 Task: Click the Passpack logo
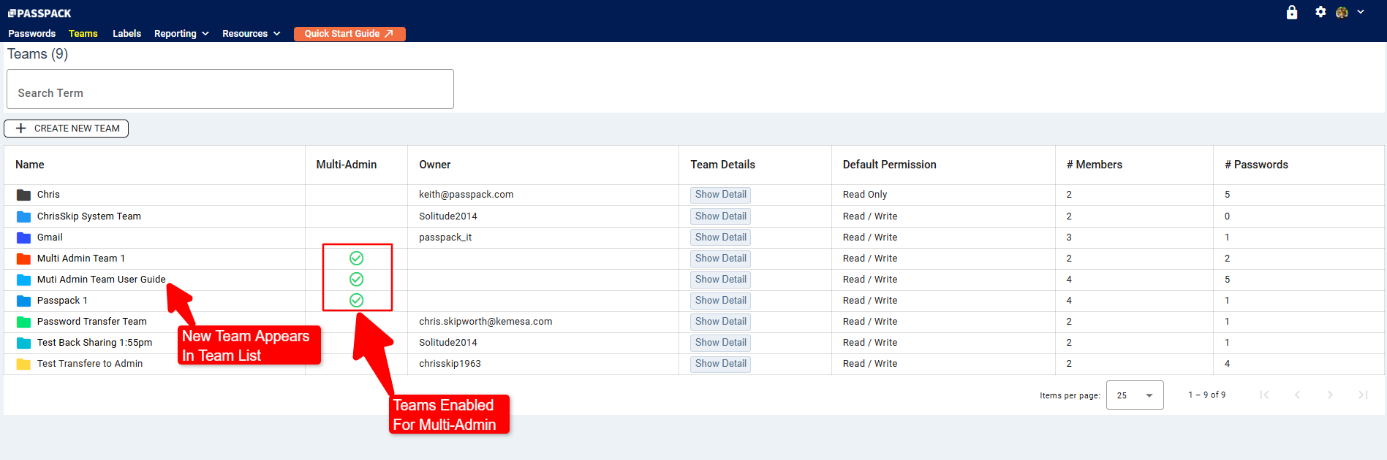pyautogui.click(x=39, y=13)
